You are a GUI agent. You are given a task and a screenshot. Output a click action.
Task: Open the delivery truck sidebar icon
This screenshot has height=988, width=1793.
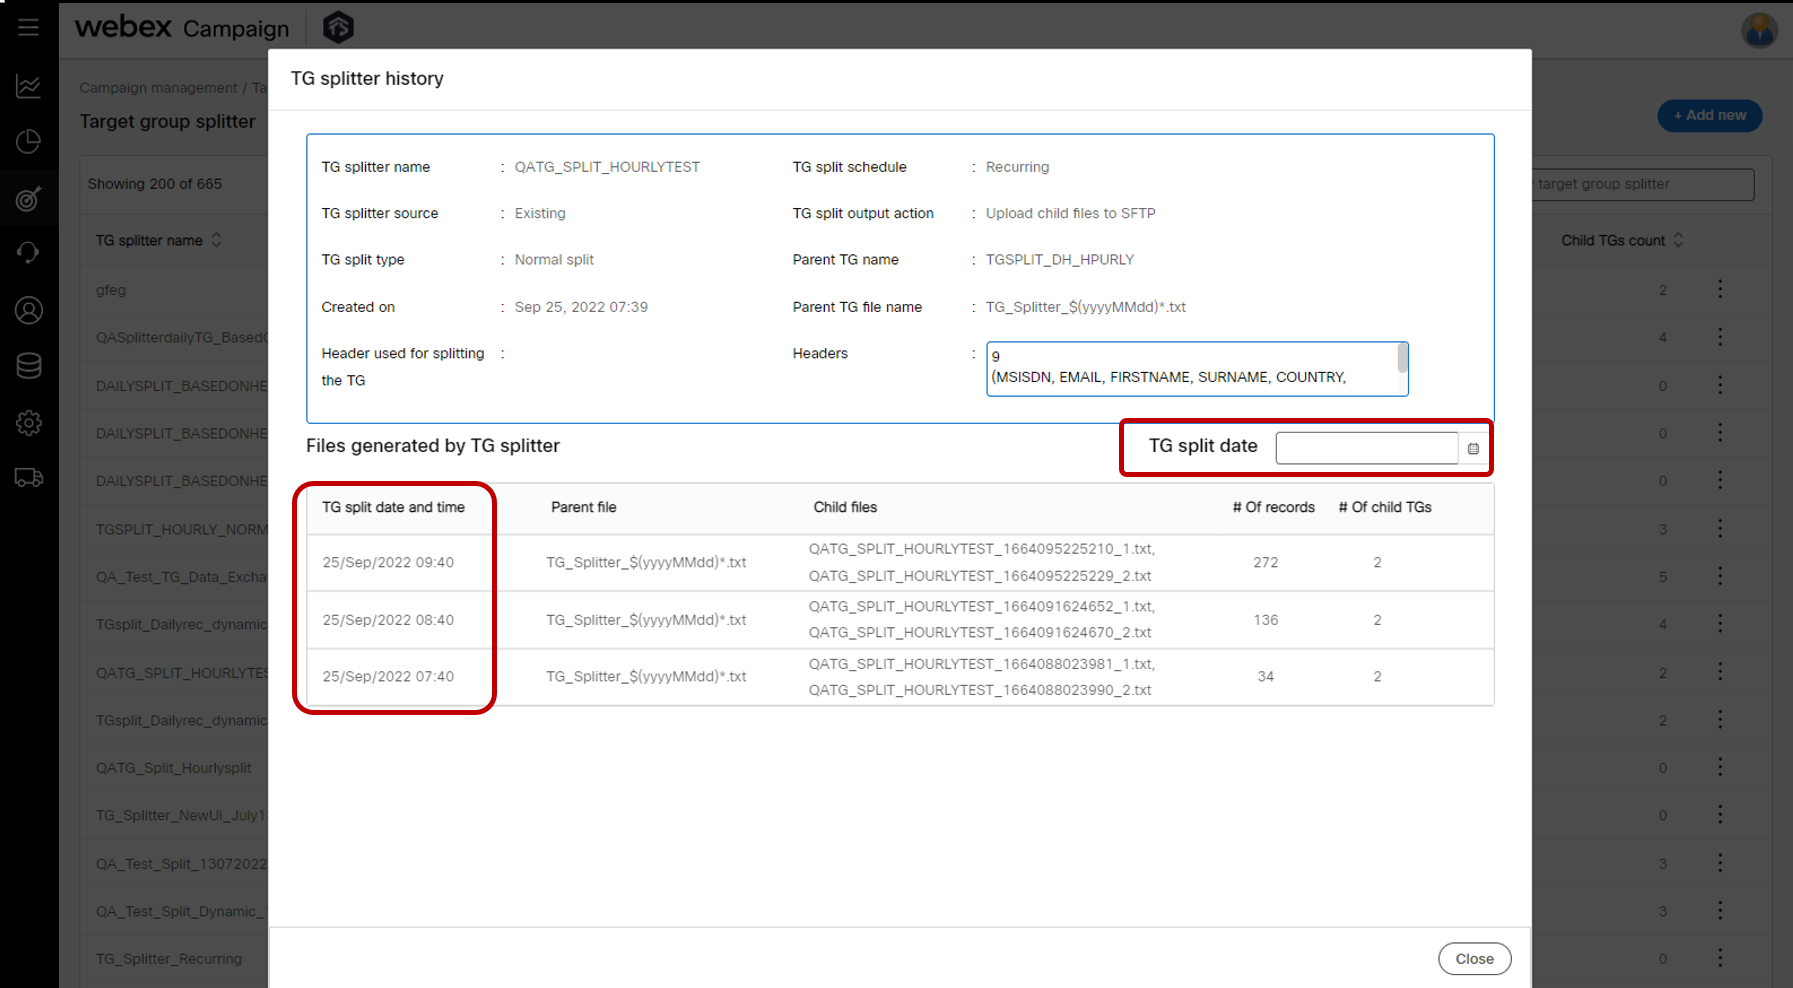point(28,478)
